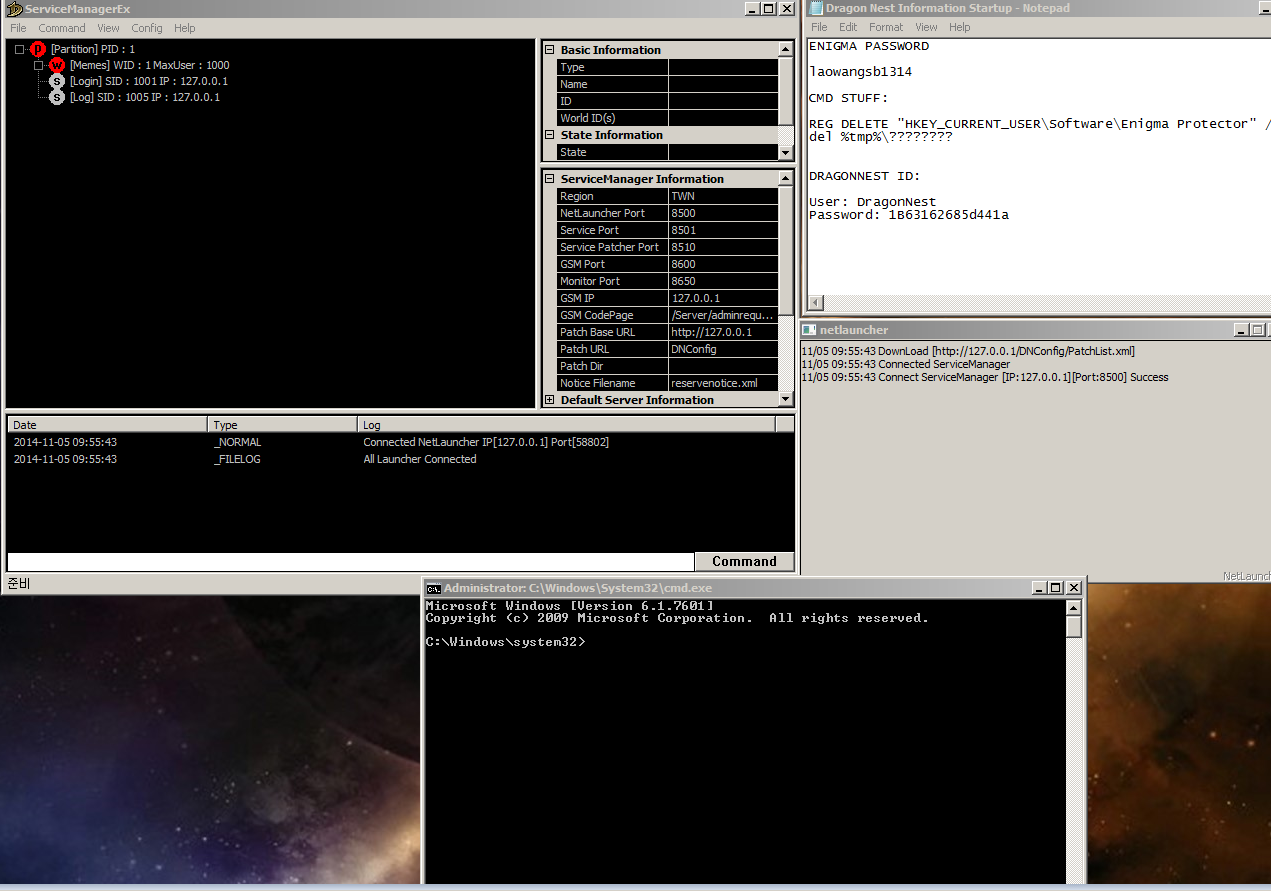Click the Type column header in log
The height and width of the screenshot is (891, 1271).
[x=283, y=425]
